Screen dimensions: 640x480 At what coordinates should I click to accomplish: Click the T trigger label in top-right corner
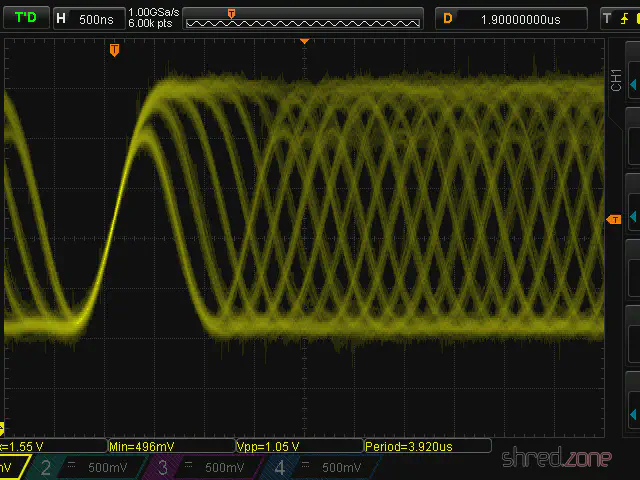point(606,18)
